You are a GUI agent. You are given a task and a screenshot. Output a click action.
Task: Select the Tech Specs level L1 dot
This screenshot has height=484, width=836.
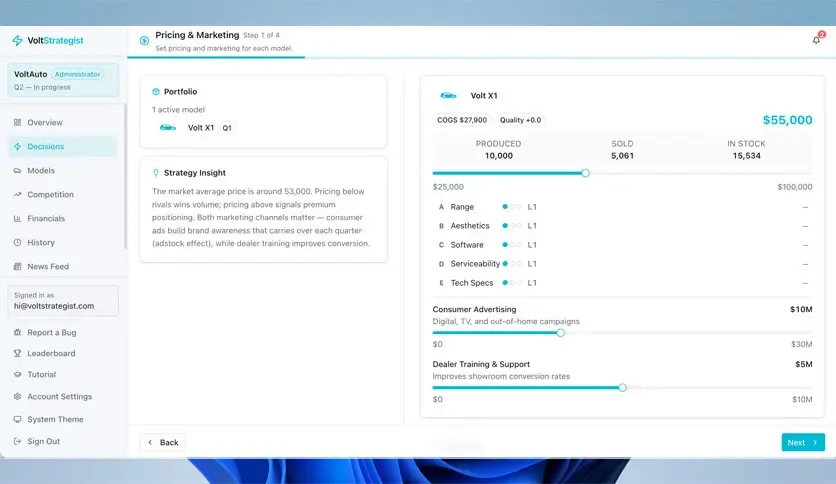505,283
